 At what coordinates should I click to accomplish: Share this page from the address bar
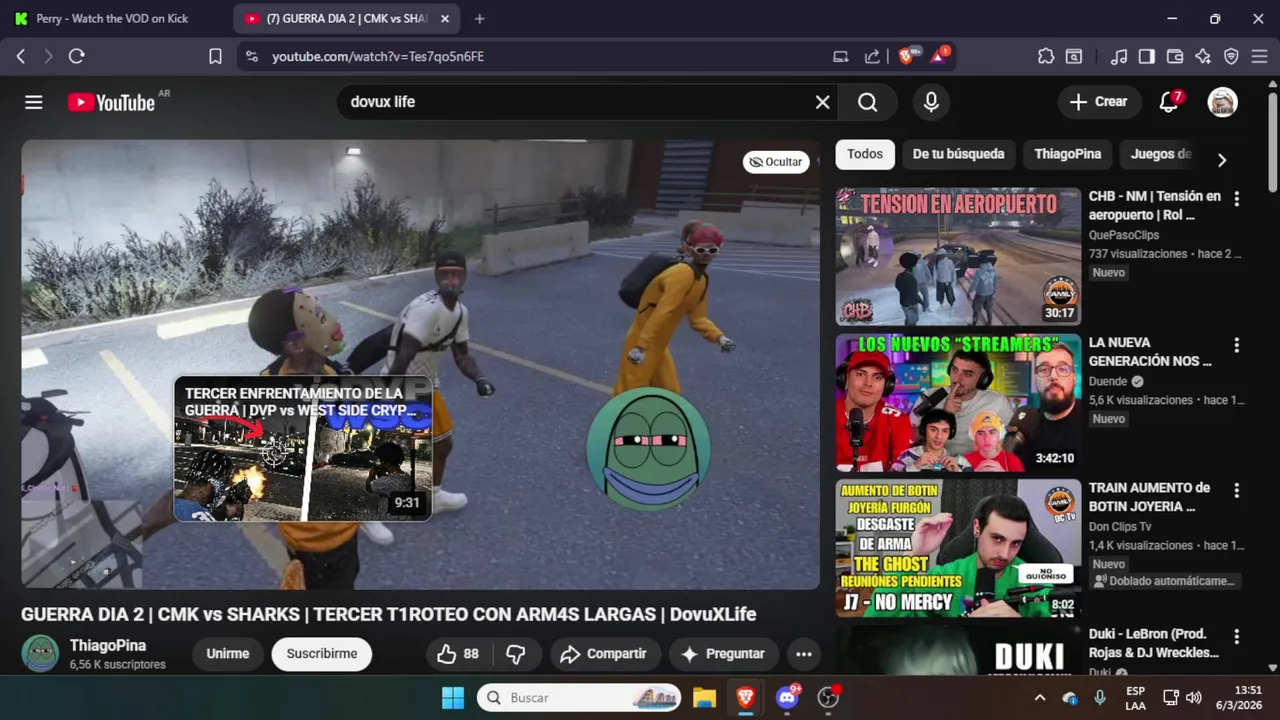click(872, 57)
